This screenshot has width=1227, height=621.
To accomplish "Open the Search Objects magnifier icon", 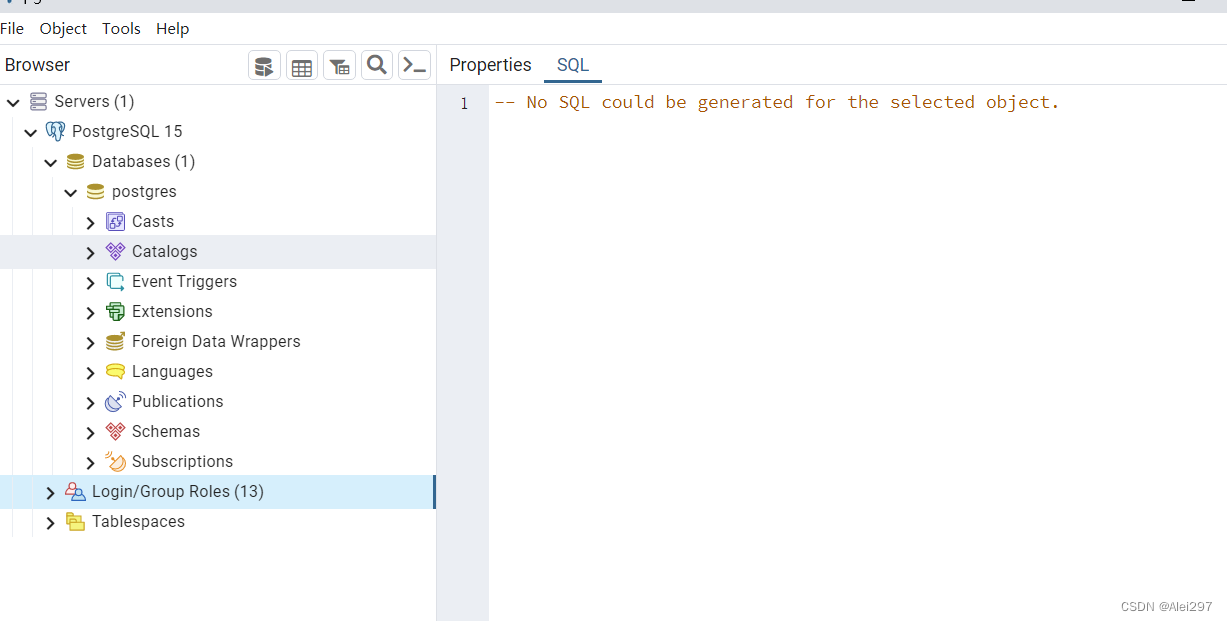I will [x=377, y=66].
